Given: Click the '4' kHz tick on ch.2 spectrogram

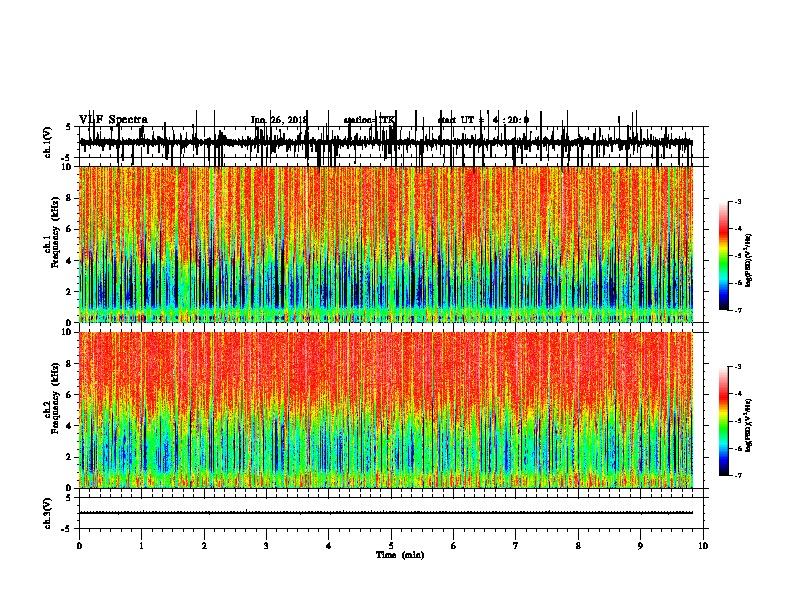Looking at the screenshot, I should (70, 426).
